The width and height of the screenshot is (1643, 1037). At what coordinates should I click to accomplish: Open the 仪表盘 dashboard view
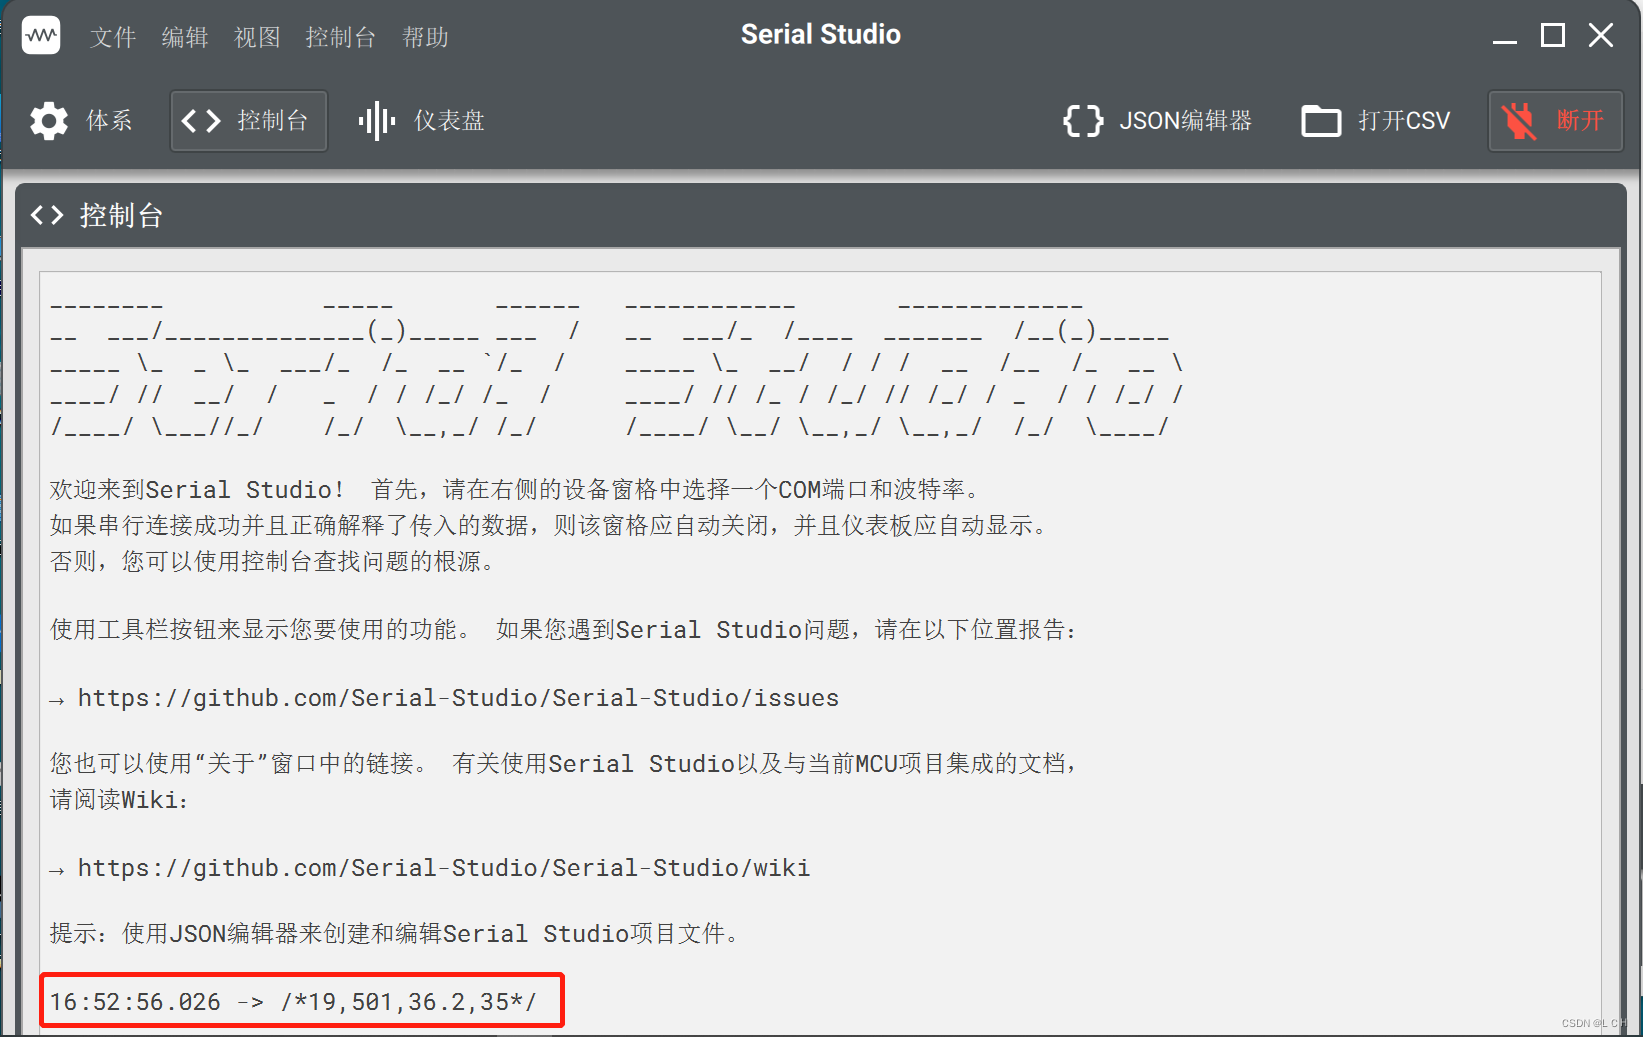[422, 121]
